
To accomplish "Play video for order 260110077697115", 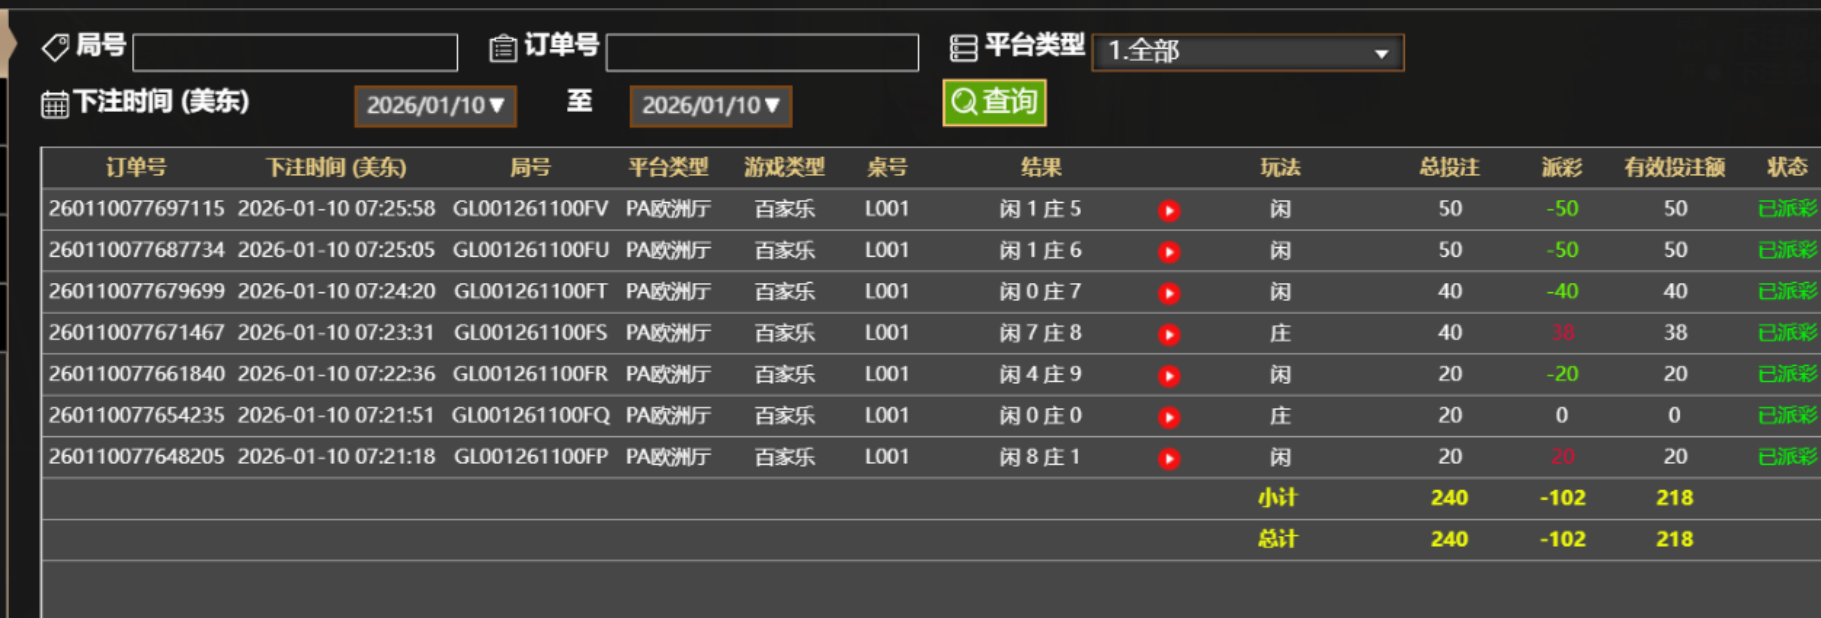I will [1168, 210].
